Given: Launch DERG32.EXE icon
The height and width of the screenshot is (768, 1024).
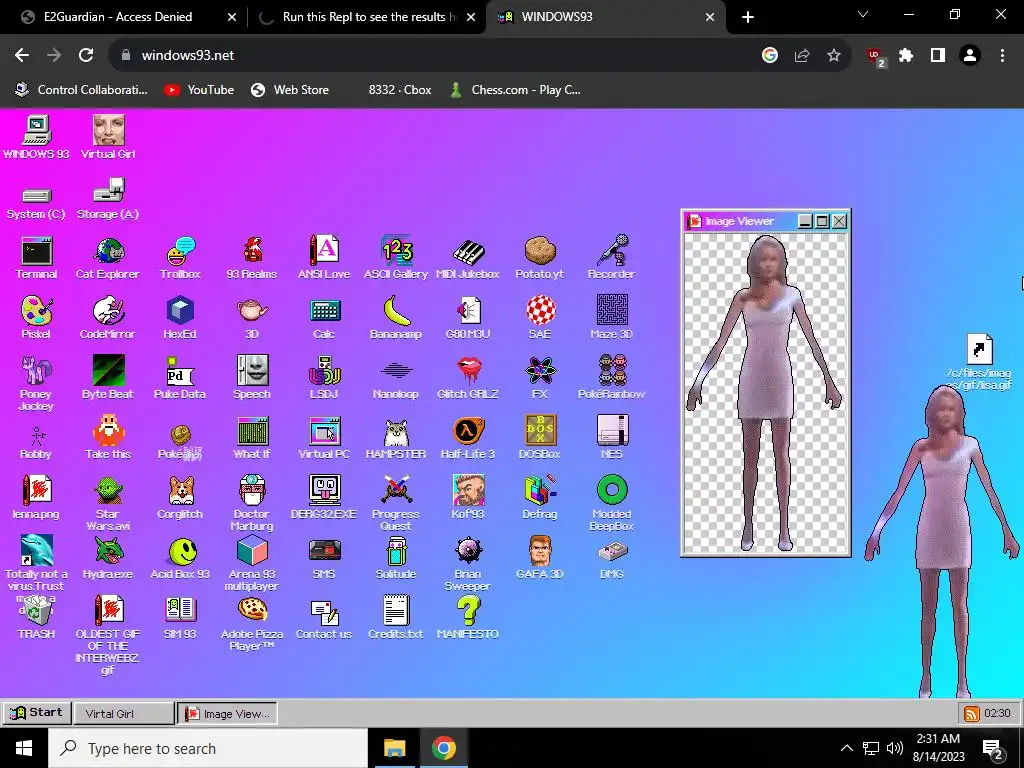Looking at the screenshot, I should pyautogui.click(x=324, y=498).
